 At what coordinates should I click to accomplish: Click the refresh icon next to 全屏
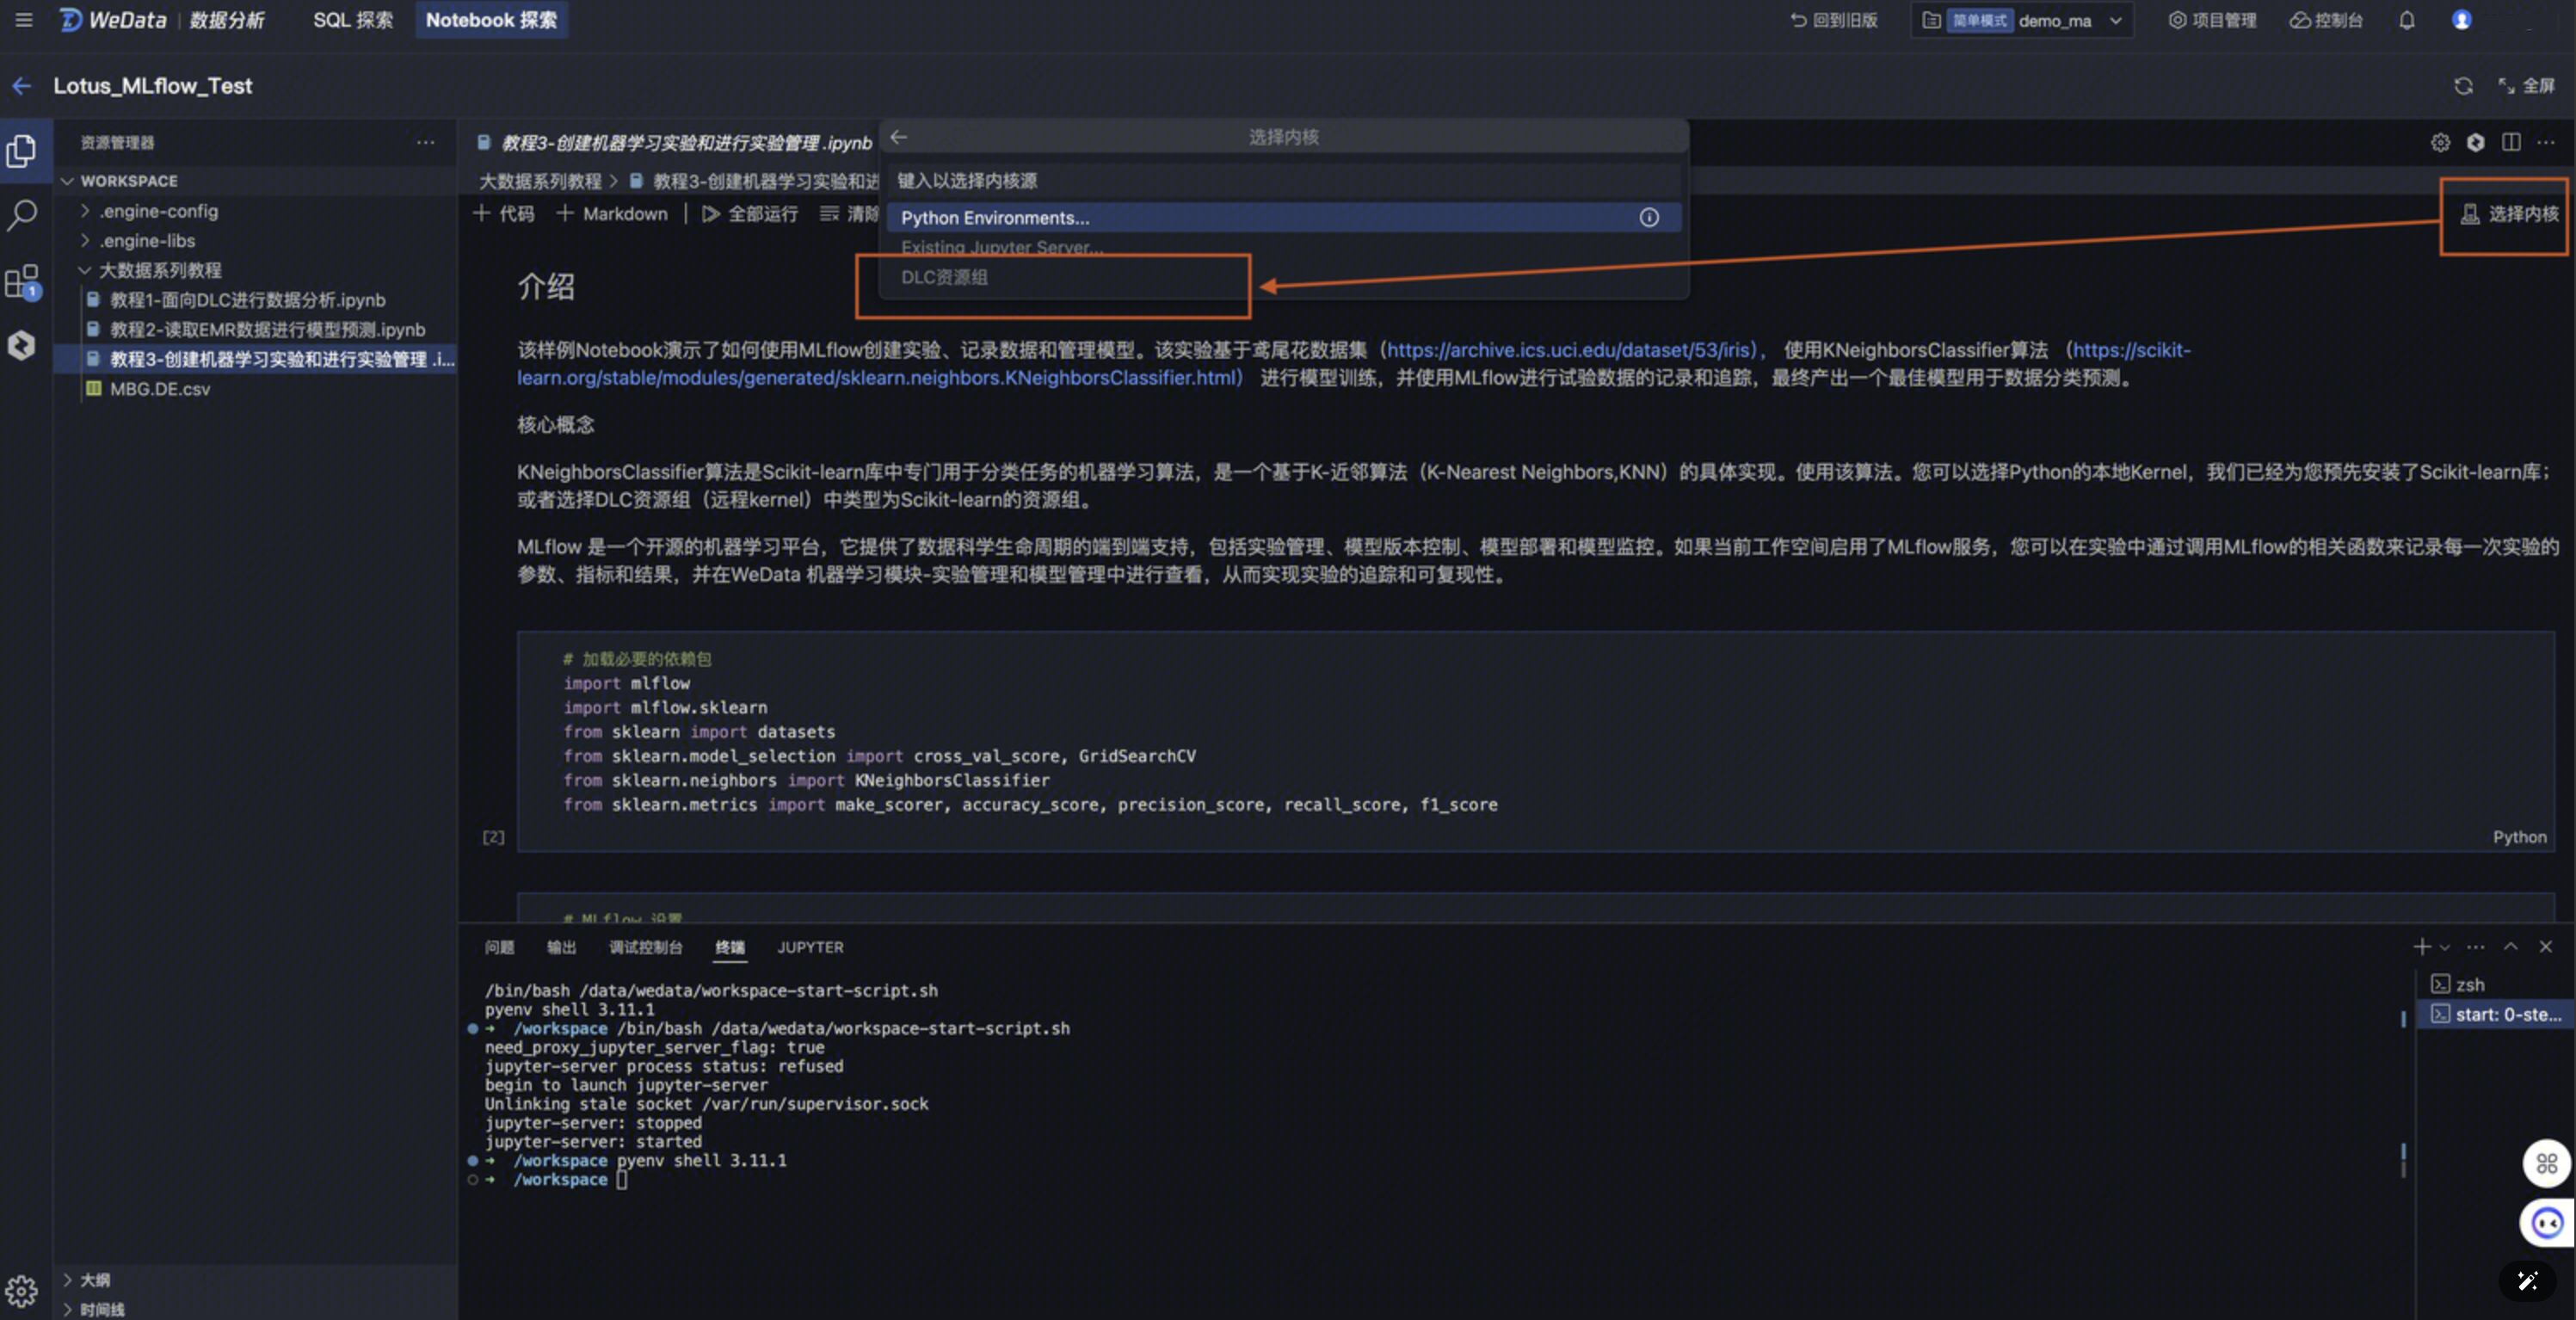click(x=2463, y=86)
